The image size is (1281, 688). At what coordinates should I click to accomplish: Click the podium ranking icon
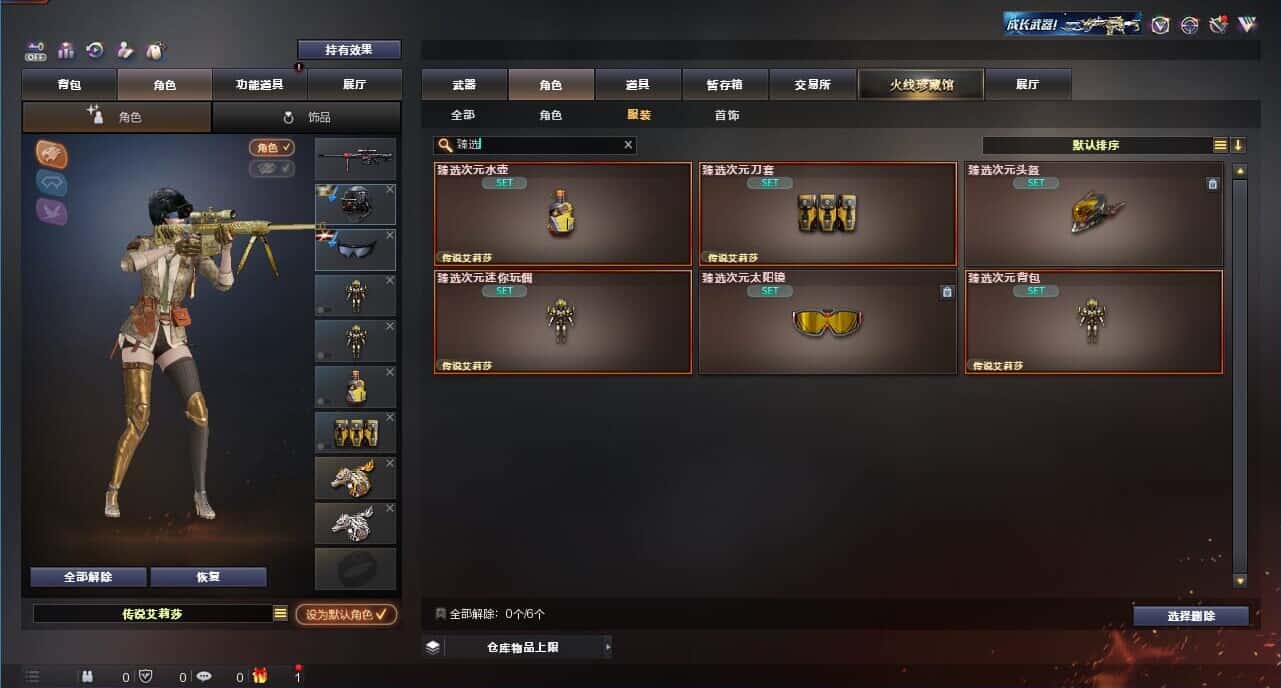click(x=66, y=50)
